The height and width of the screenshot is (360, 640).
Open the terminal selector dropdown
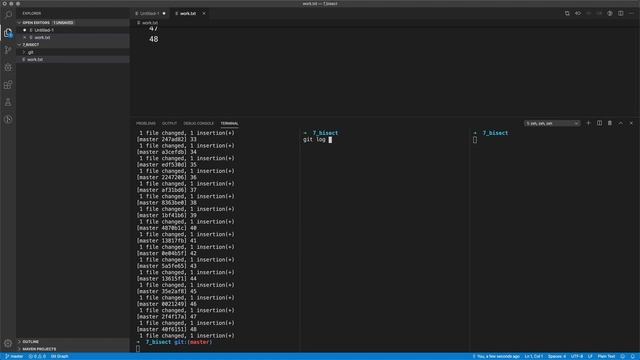pos(552,123)
